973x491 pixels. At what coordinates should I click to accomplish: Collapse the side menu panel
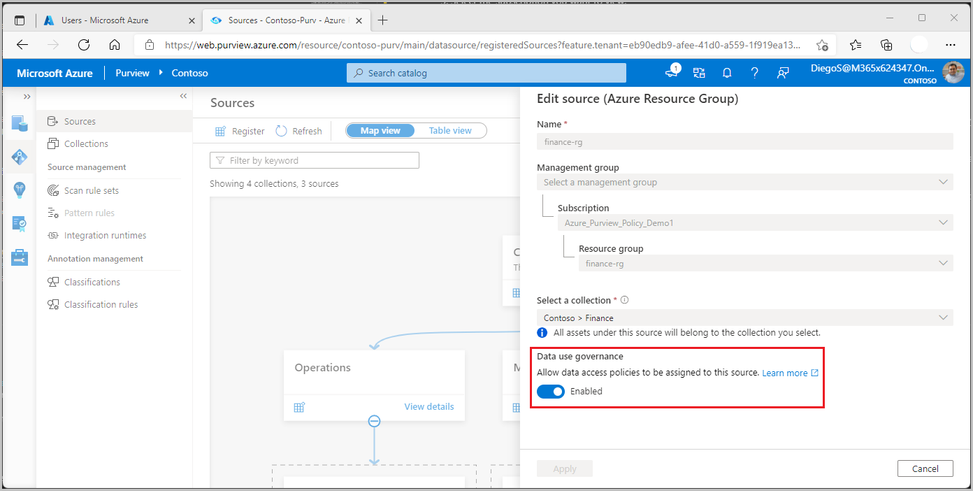coord(183,96)
